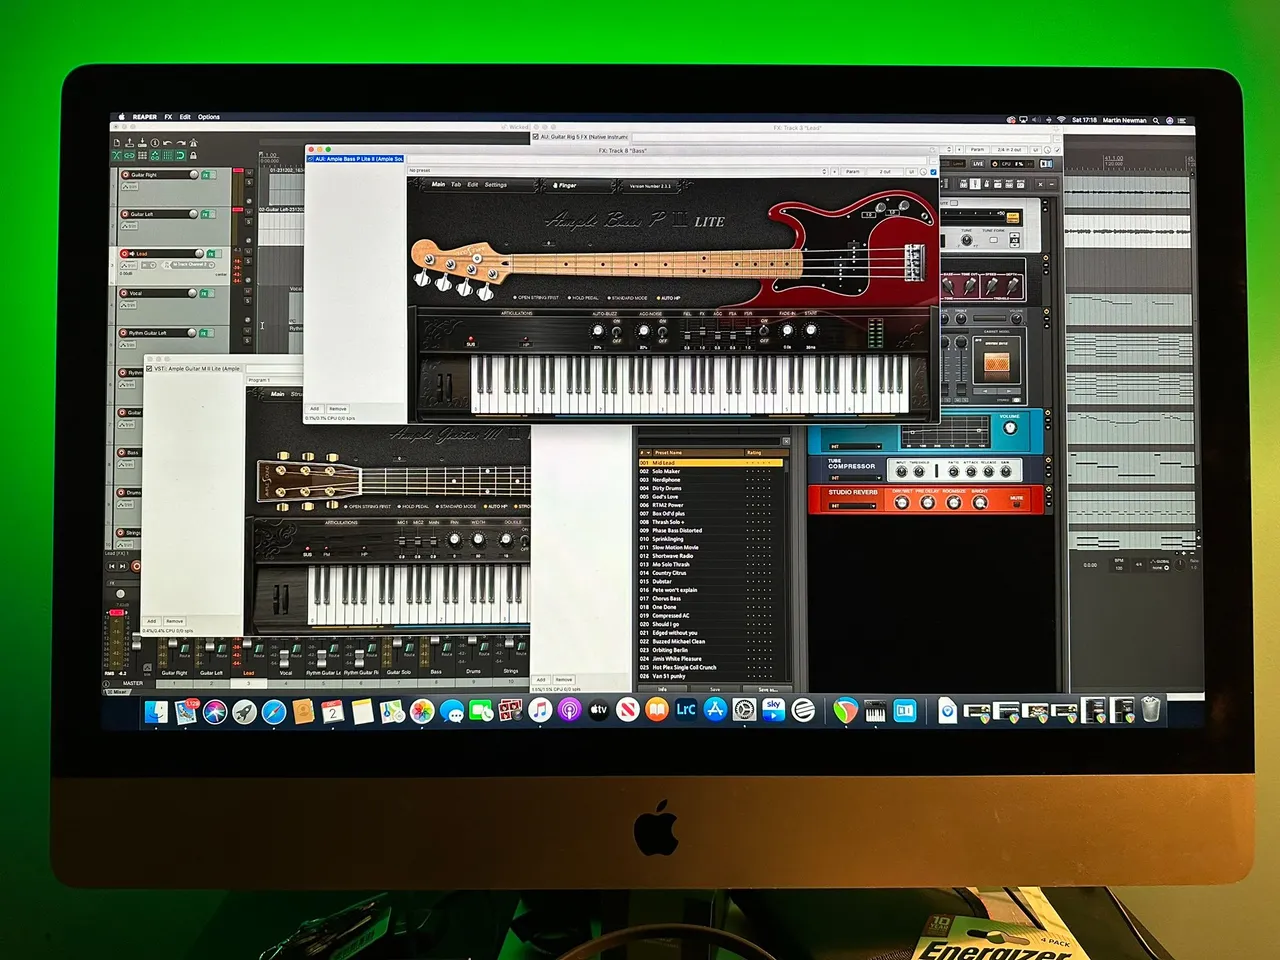Mute the Guitar Right track
The image size is (1280, 960).
[249, 172]
